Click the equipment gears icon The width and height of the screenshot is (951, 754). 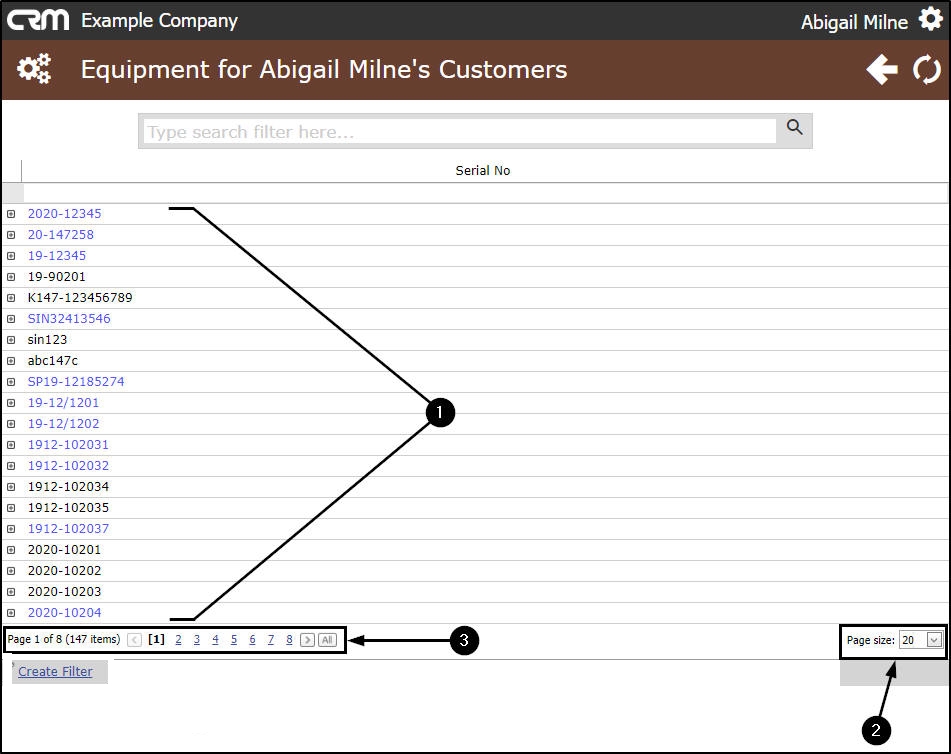coord(34,69)
